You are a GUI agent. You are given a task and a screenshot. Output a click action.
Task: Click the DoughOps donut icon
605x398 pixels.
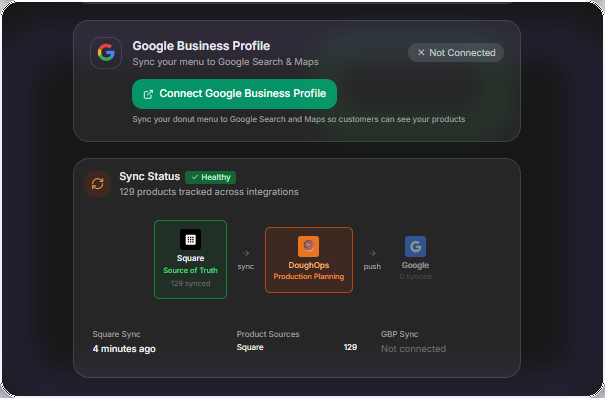pos(308,246)
